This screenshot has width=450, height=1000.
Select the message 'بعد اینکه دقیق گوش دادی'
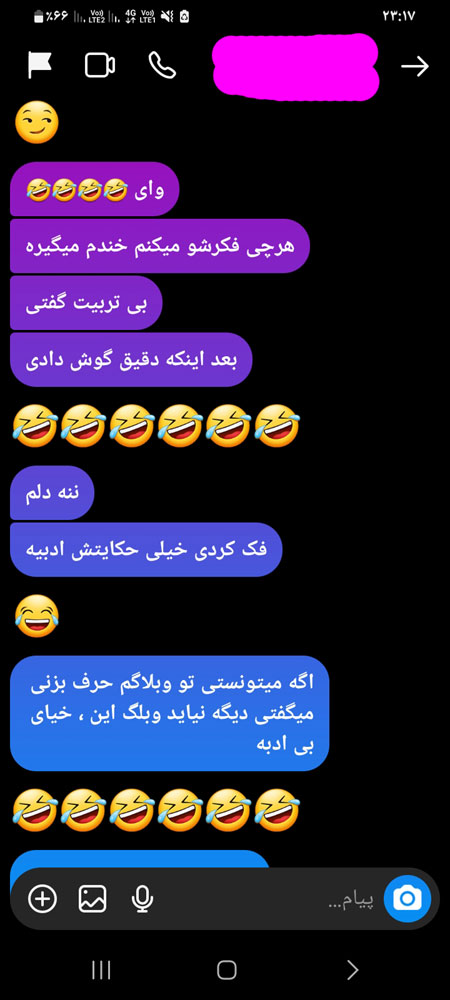[131, 360]
